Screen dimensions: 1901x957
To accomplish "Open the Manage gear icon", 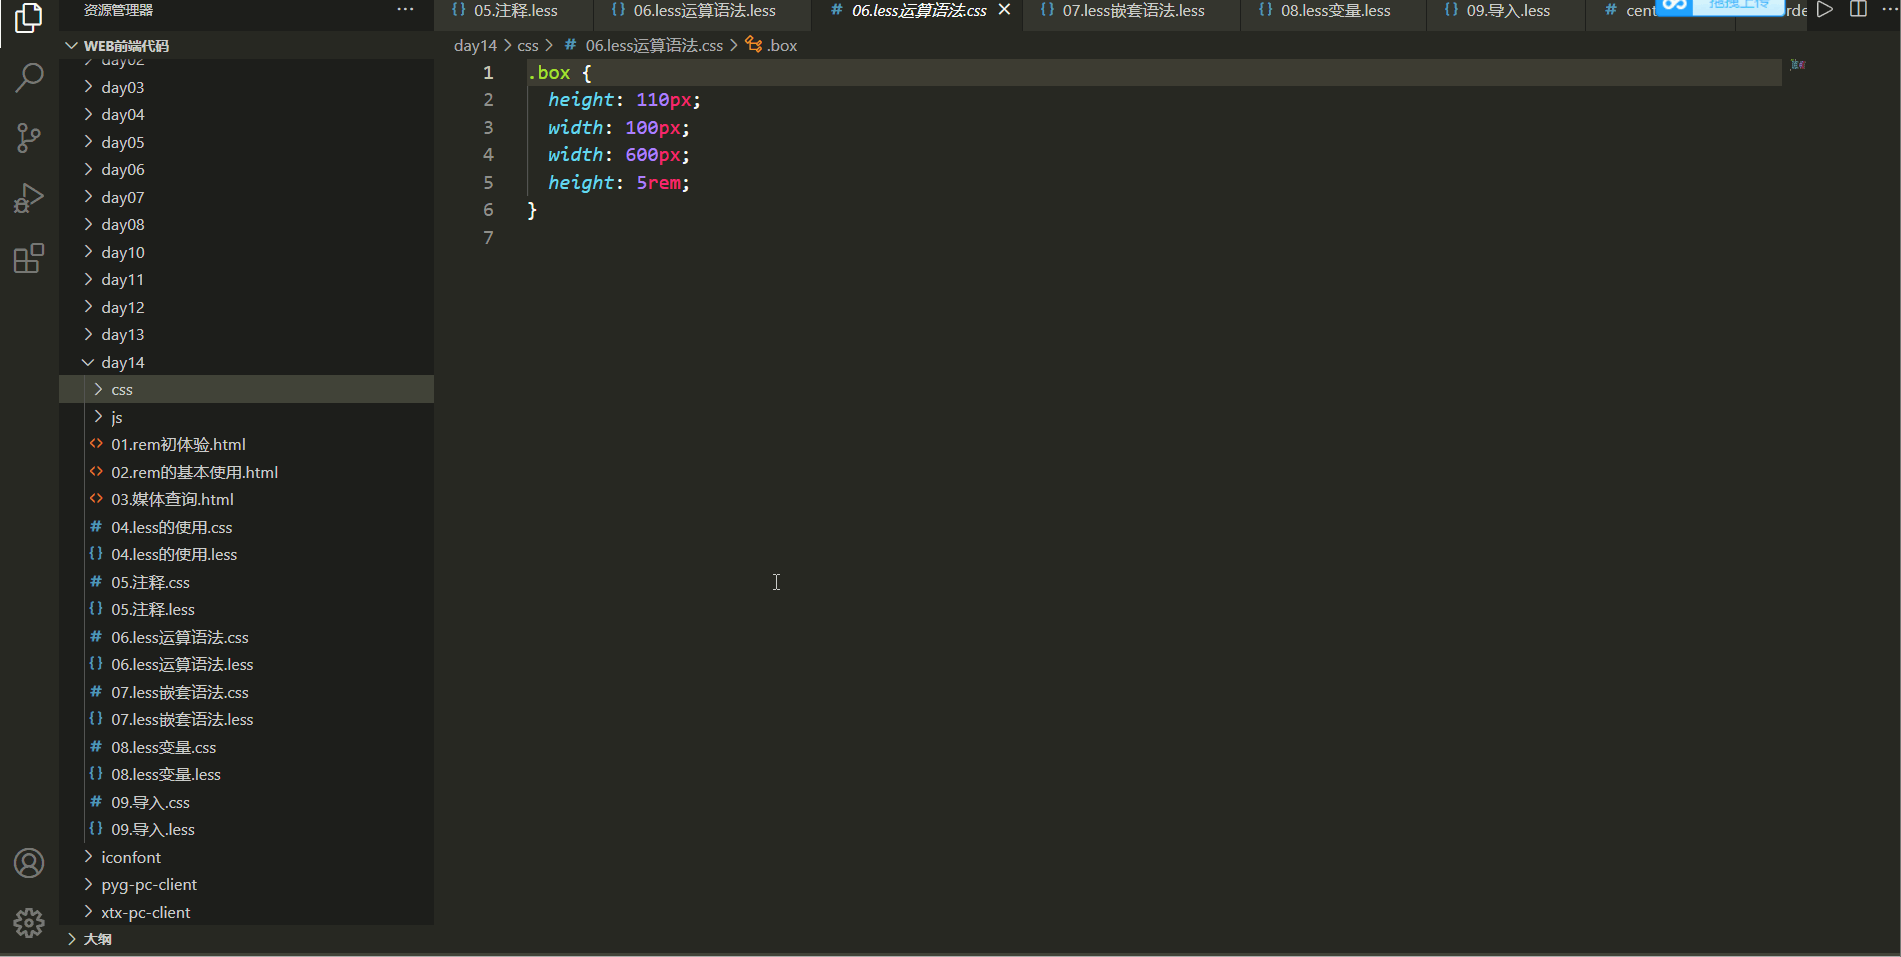I will (x=29, y=923).
